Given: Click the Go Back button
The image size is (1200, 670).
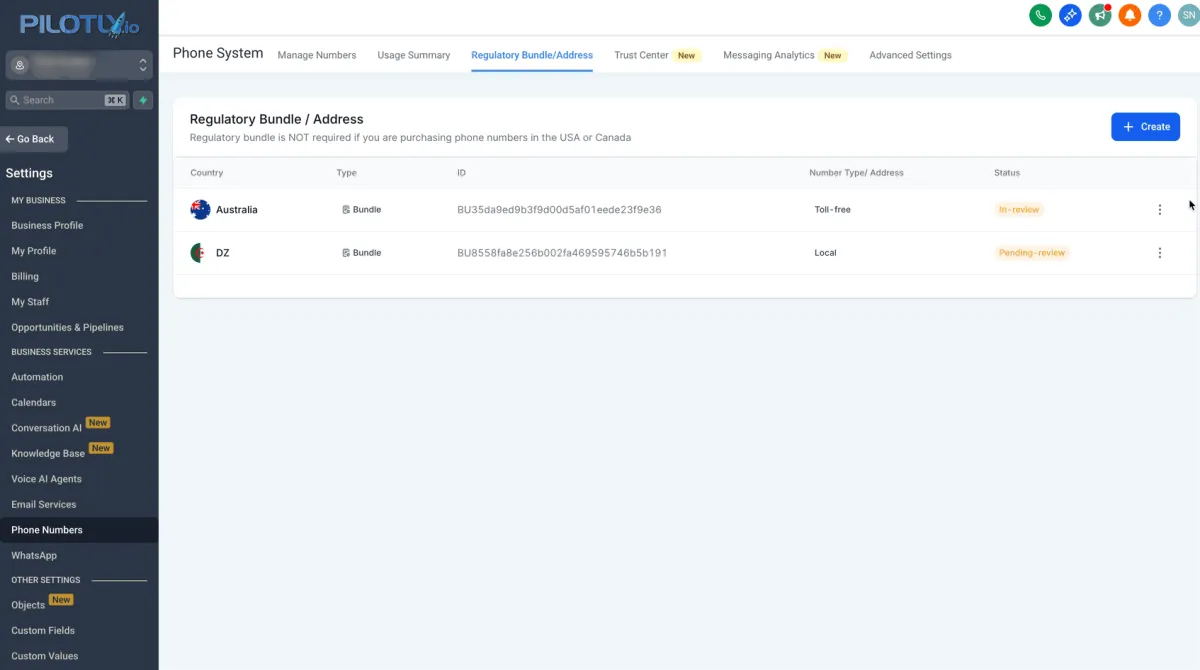Looking at the screenshot, I should click(35, 139).
